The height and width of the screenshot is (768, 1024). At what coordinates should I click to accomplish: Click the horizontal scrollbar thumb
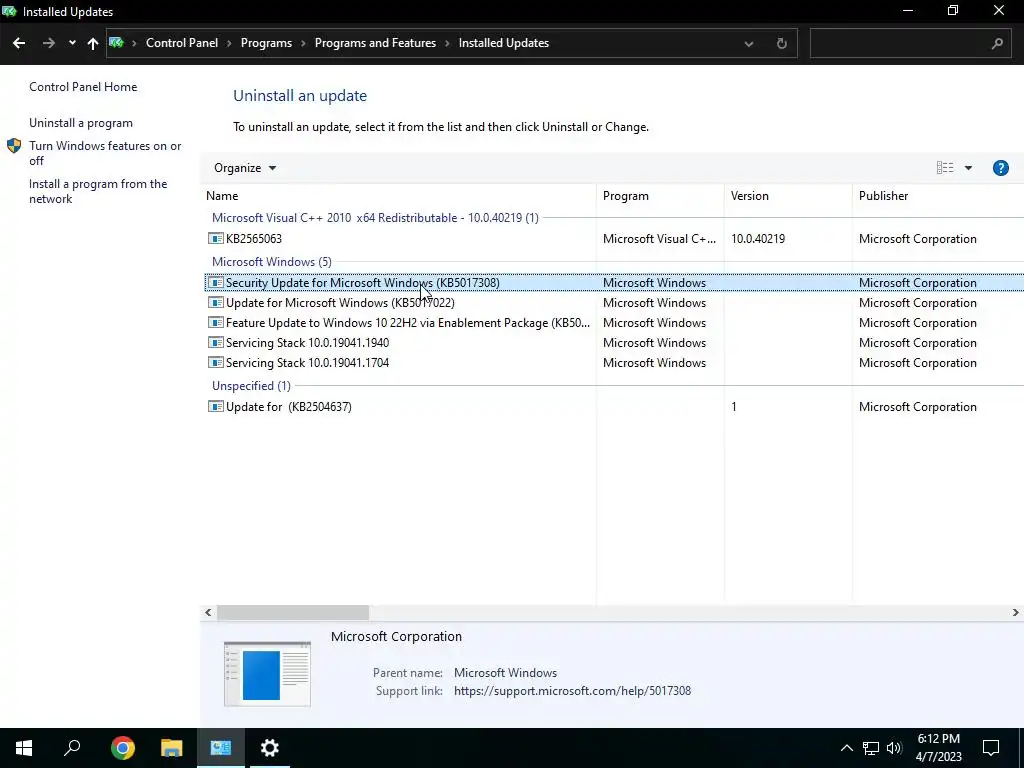click(x=293, y=613)
